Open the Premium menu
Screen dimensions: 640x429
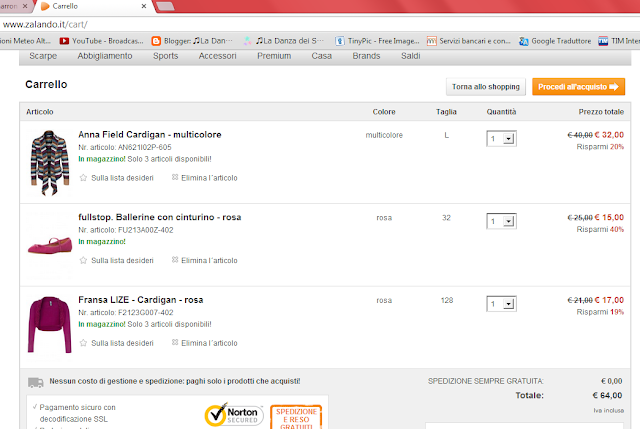[274, 56]
